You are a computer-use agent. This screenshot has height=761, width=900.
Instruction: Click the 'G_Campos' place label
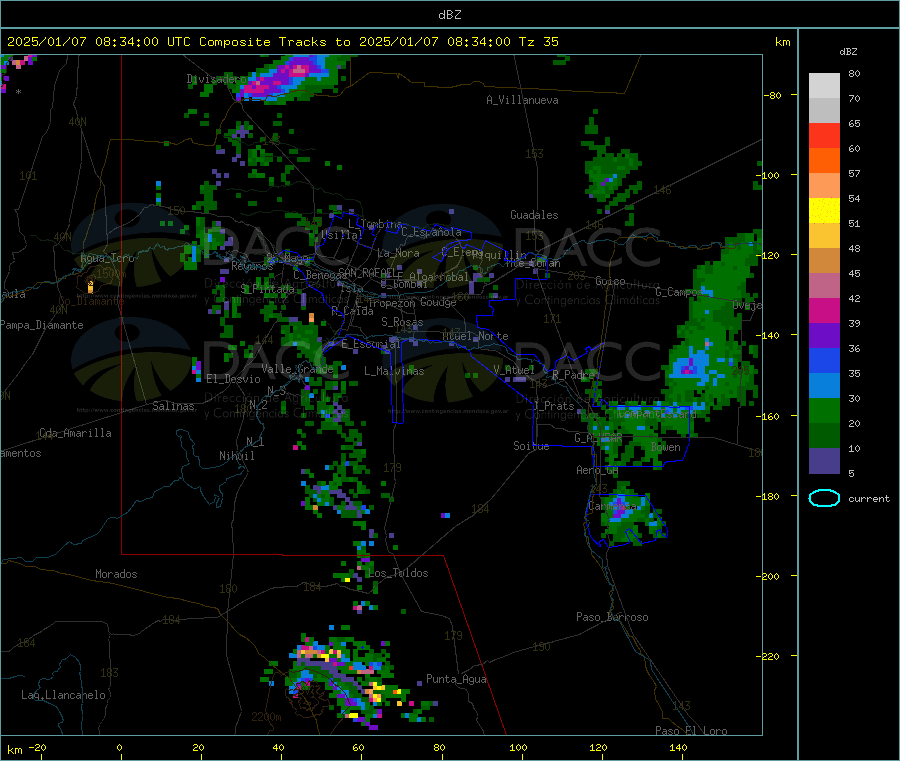tap(678, 292)
